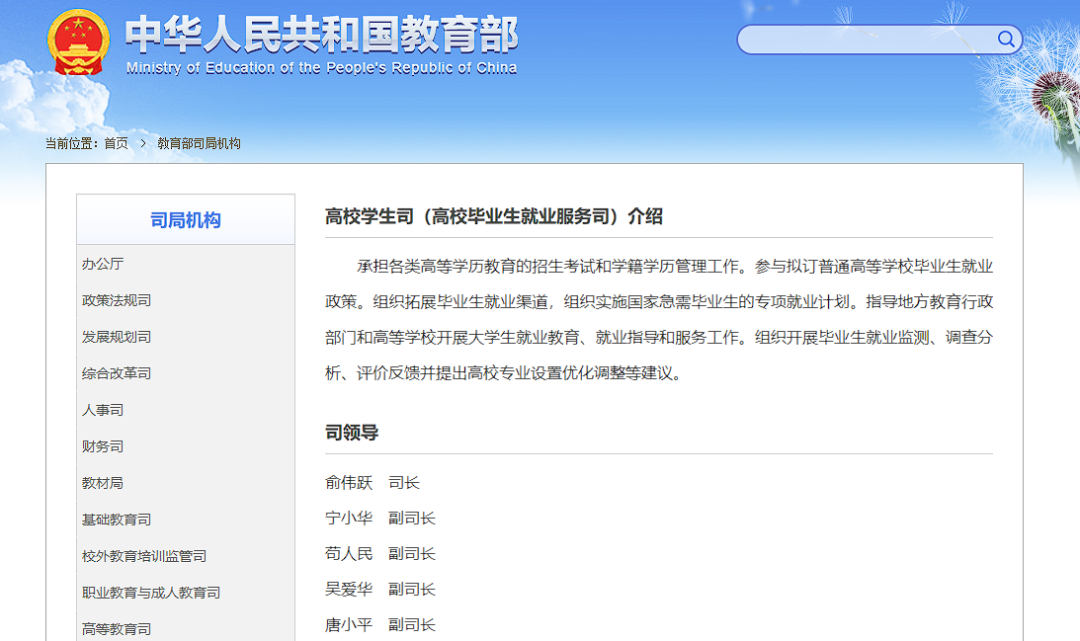
Task: Click the 司长 title after 俞伟跃
Action: (x=404, y=483)
